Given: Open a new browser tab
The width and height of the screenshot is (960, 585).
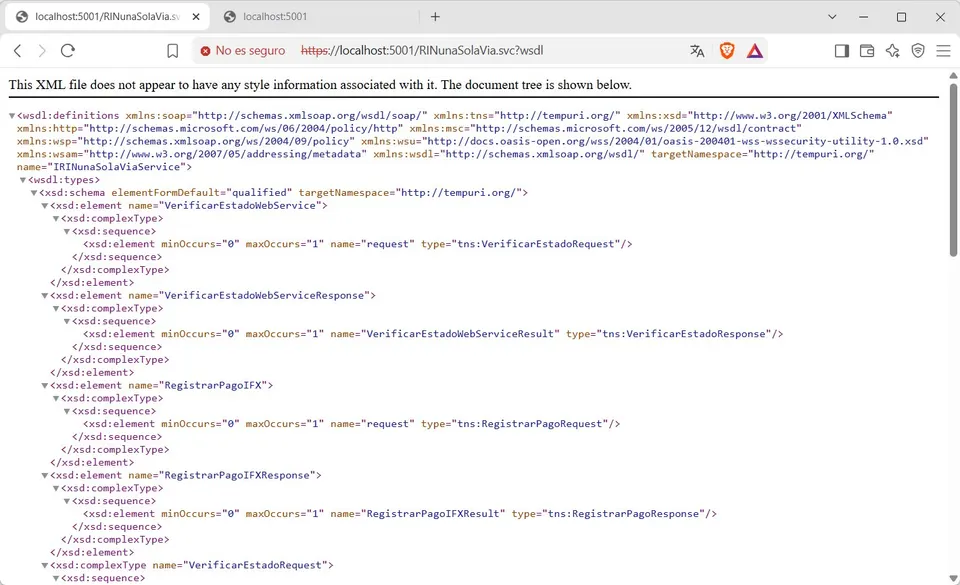Looking at the screenshot, I should point(435,17).
